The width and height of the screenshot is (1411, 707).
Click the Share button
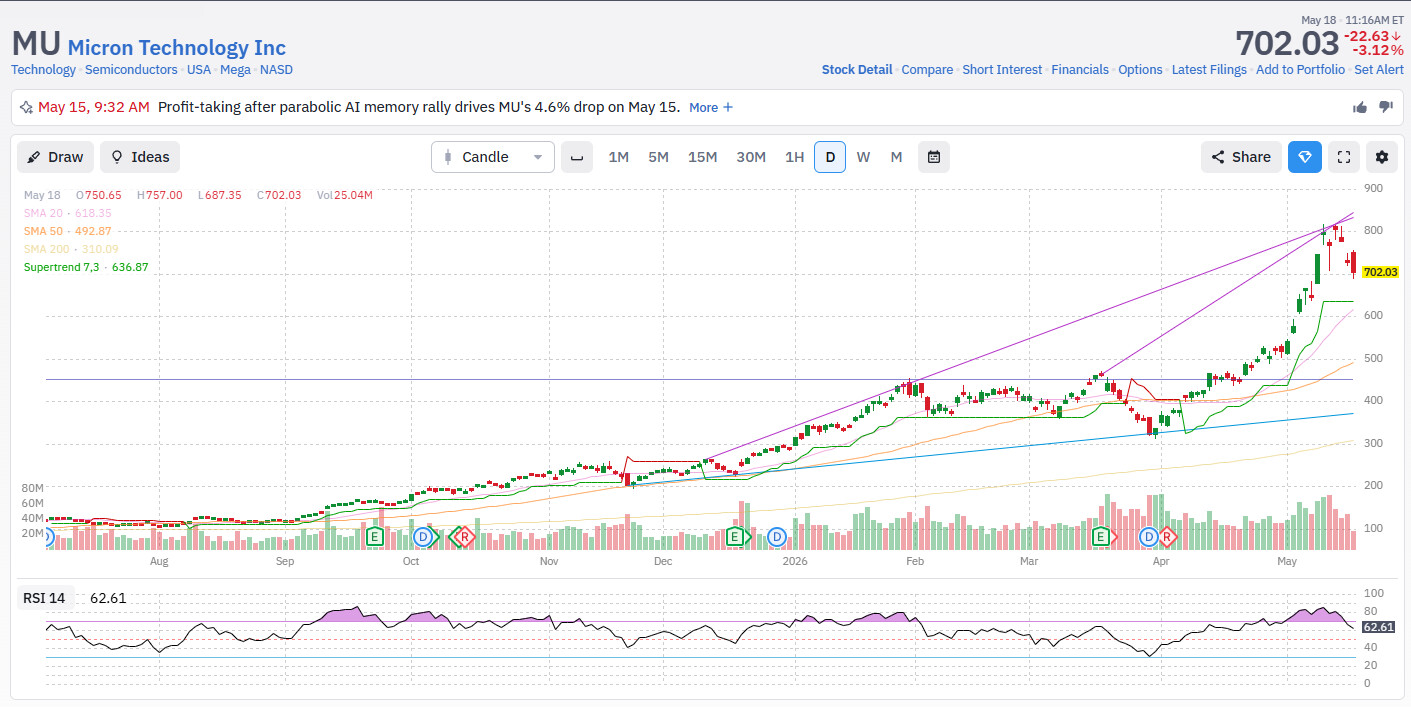1241,157
